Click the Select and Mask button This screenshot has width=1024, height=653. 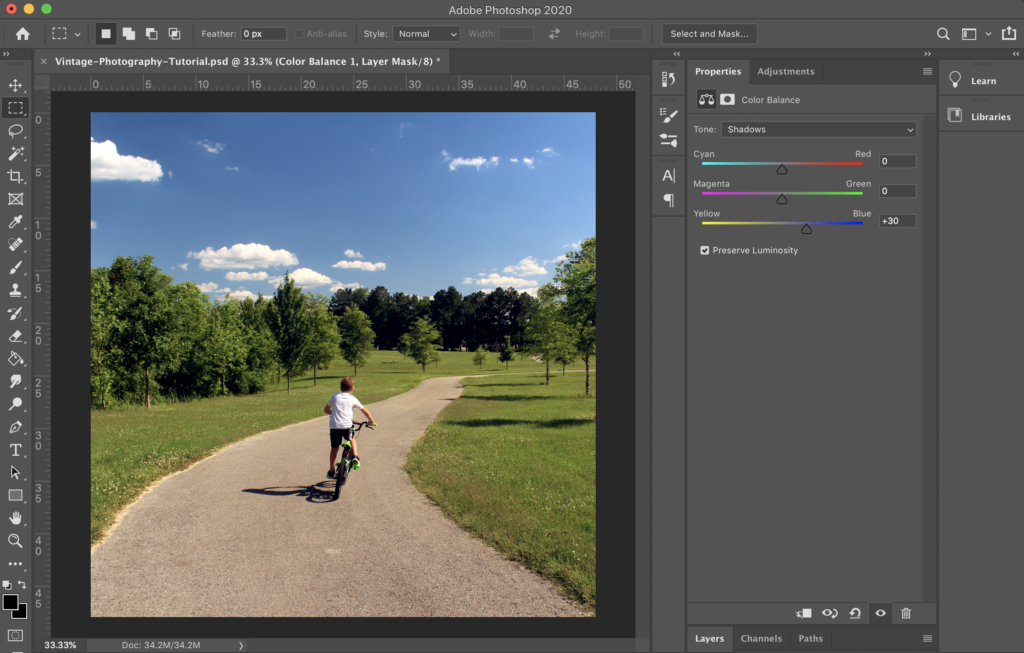pos(709,34)
